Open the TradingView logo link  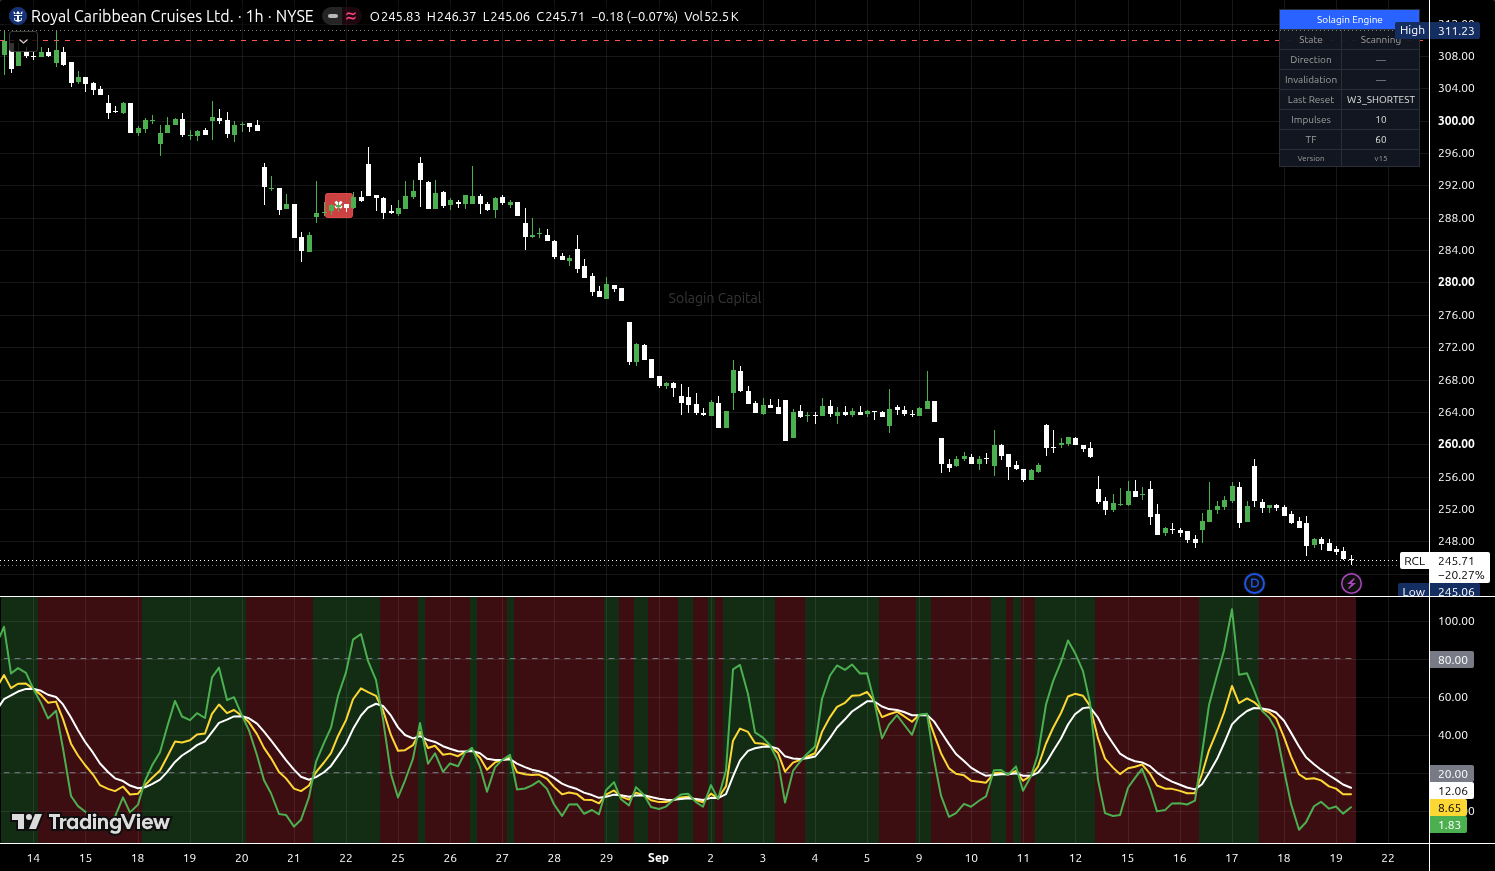pyautogui.click(x=91, y=822)
